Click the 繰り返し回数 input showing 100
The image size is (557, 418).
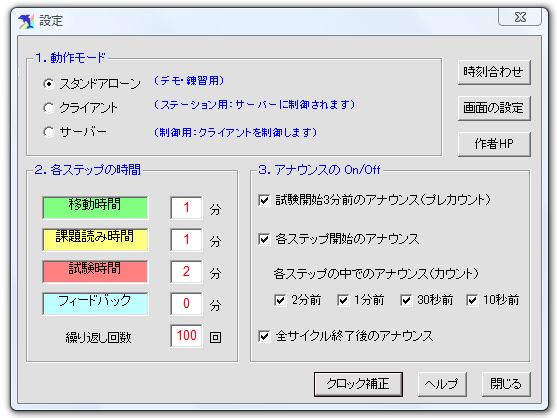(x=186, y=335)
